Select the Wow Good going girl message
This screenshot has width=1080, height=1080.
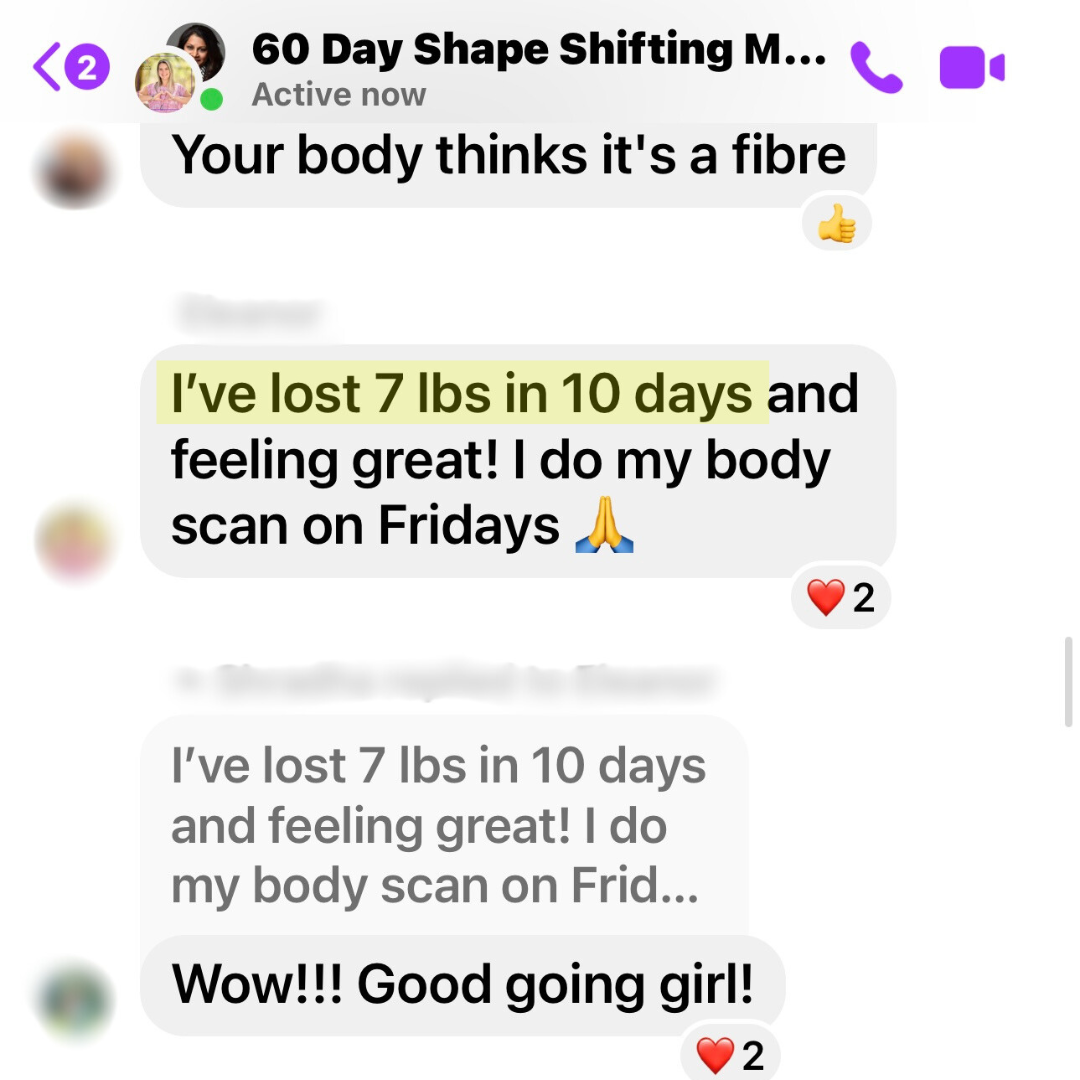coord(462,985)
